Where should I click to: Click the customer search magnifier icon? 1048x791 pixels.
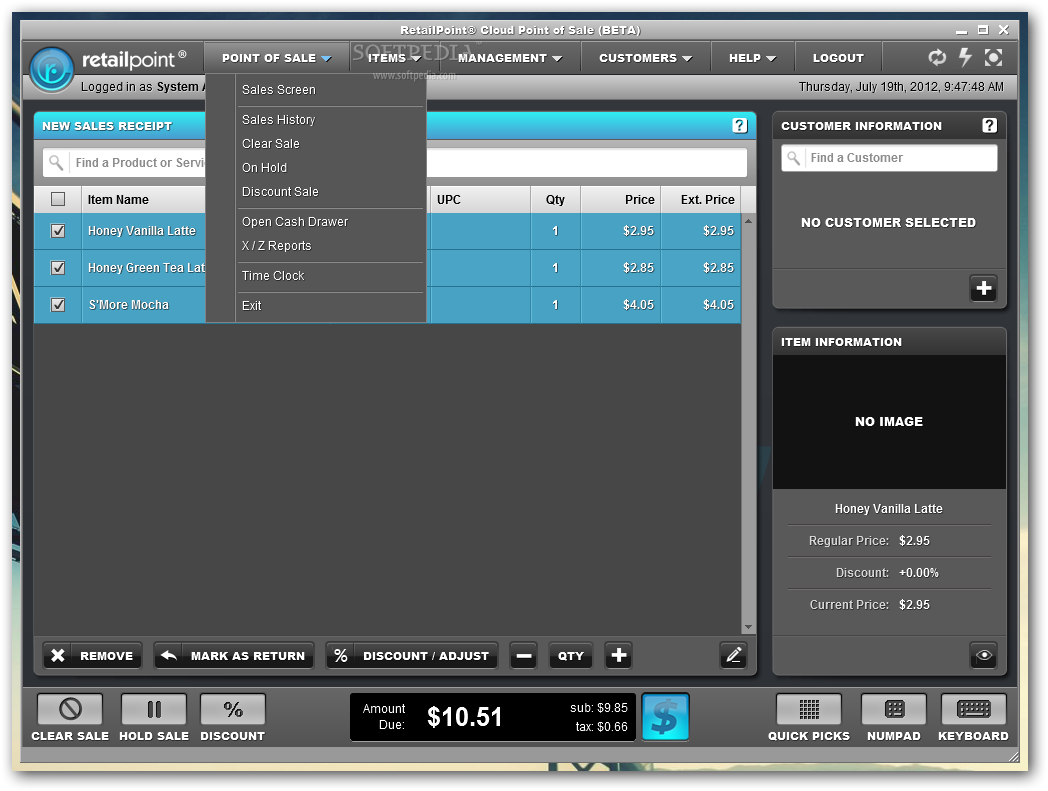click(x=793, y=158)
